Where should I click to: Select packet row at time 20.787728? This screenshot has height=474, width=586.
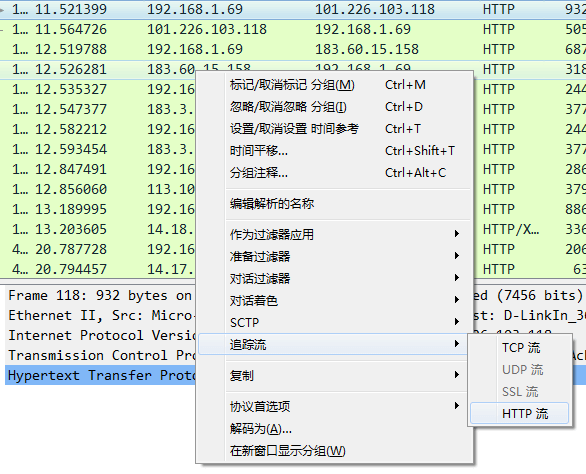97,249
